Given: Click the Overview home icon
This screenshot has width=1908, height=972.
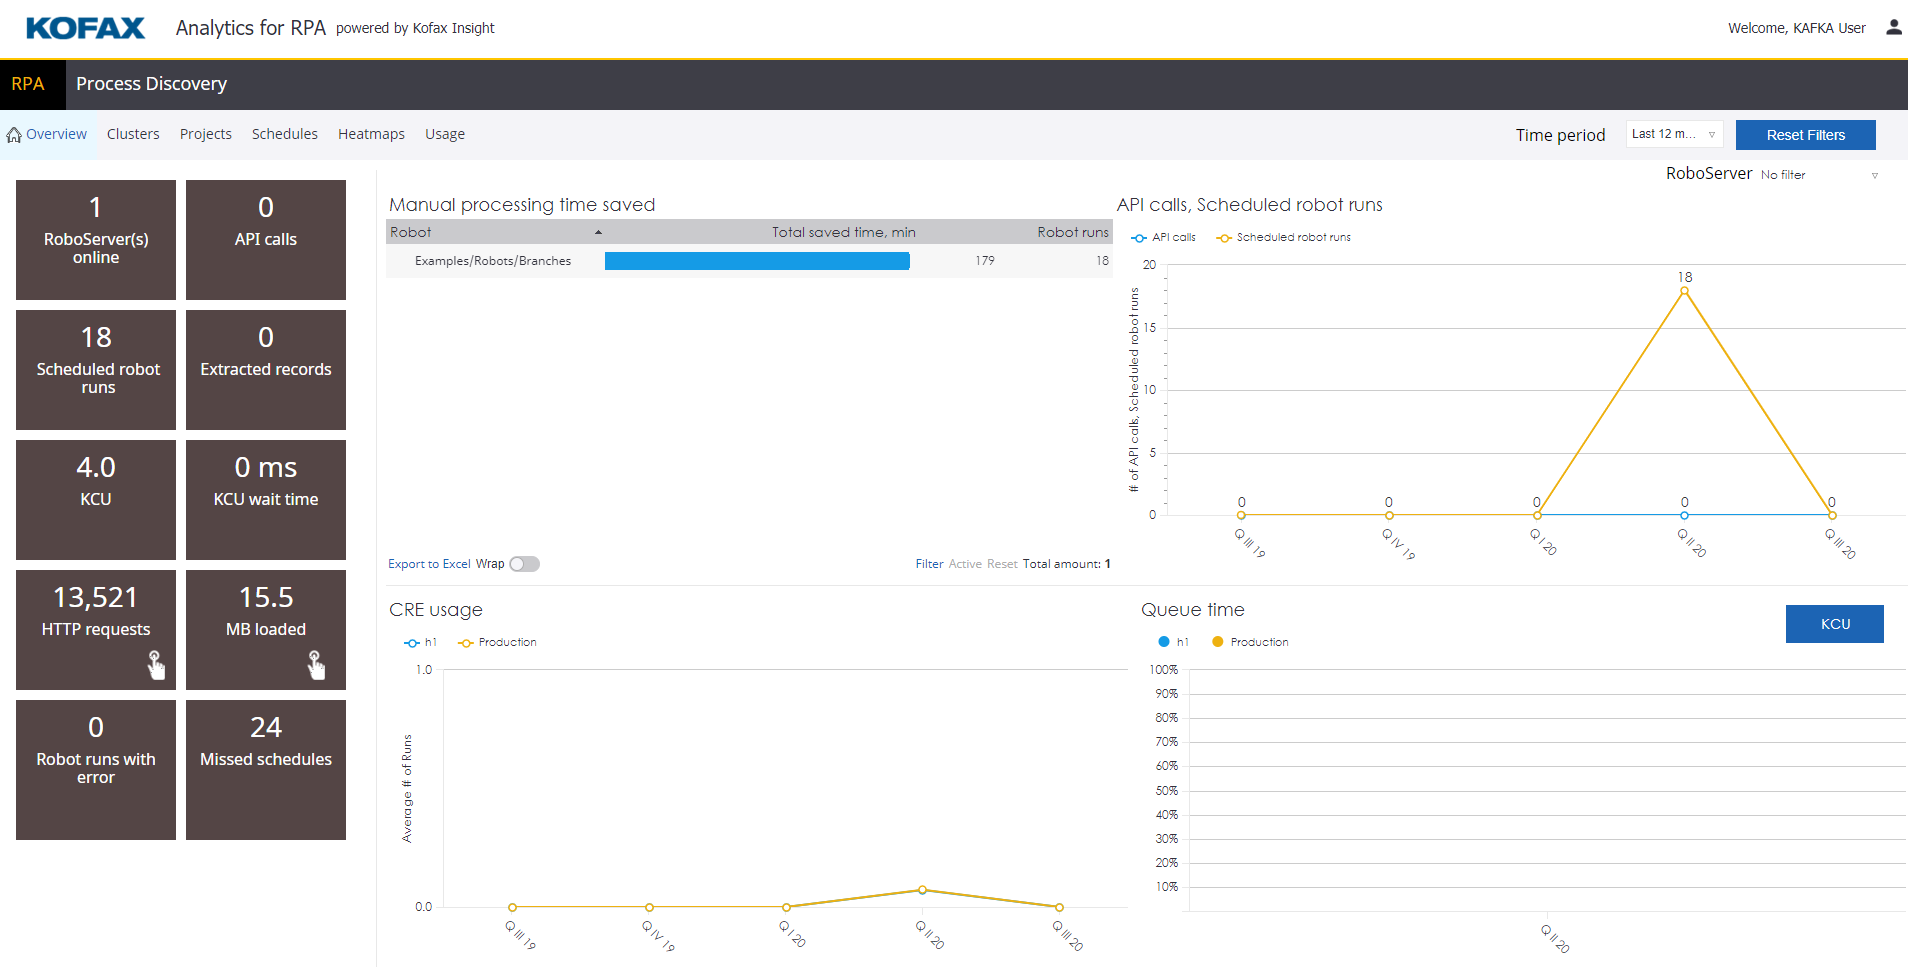Looking at the screenshot, I should coord(14,135).
